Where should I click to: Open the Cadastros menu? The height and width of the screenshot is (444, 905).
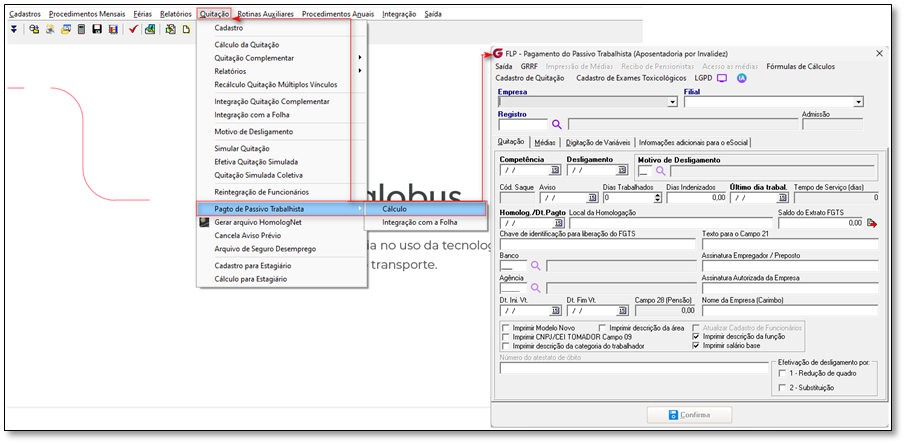click(x=25, y=14)
